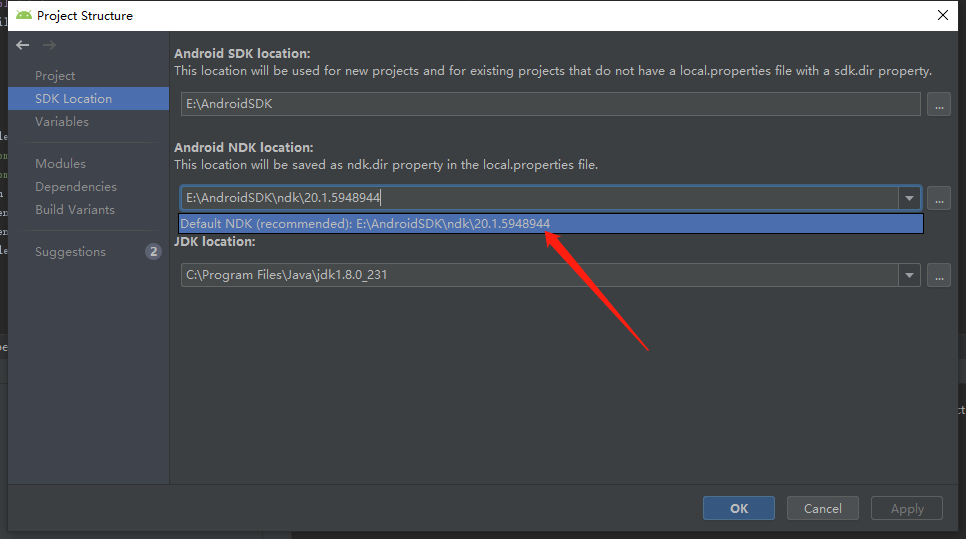Click the Android NDK location text field
Screen dimensions: 966x539
point(539,198)
